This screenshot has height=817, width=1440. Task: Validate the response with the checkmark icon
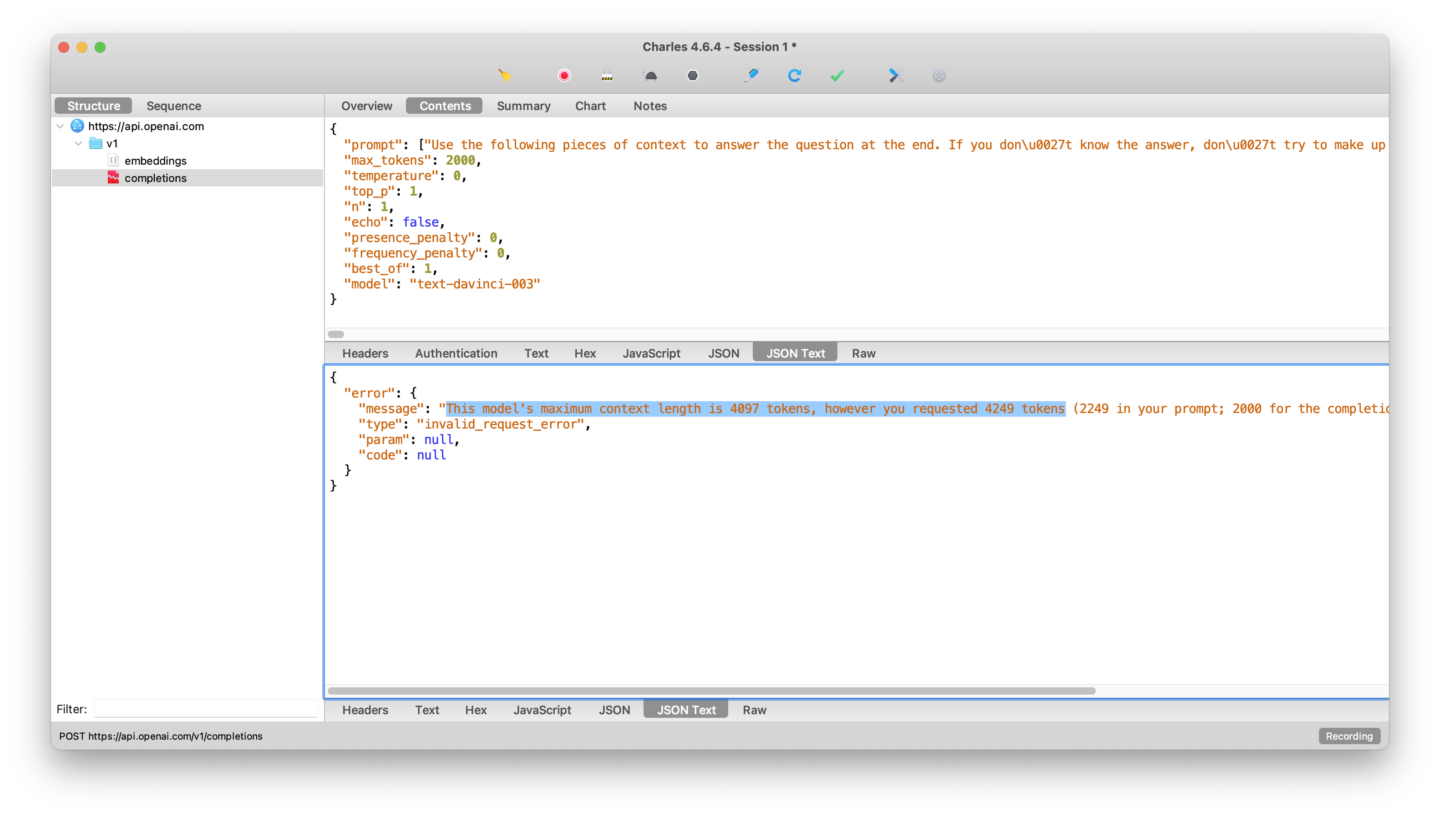point(837,75)
